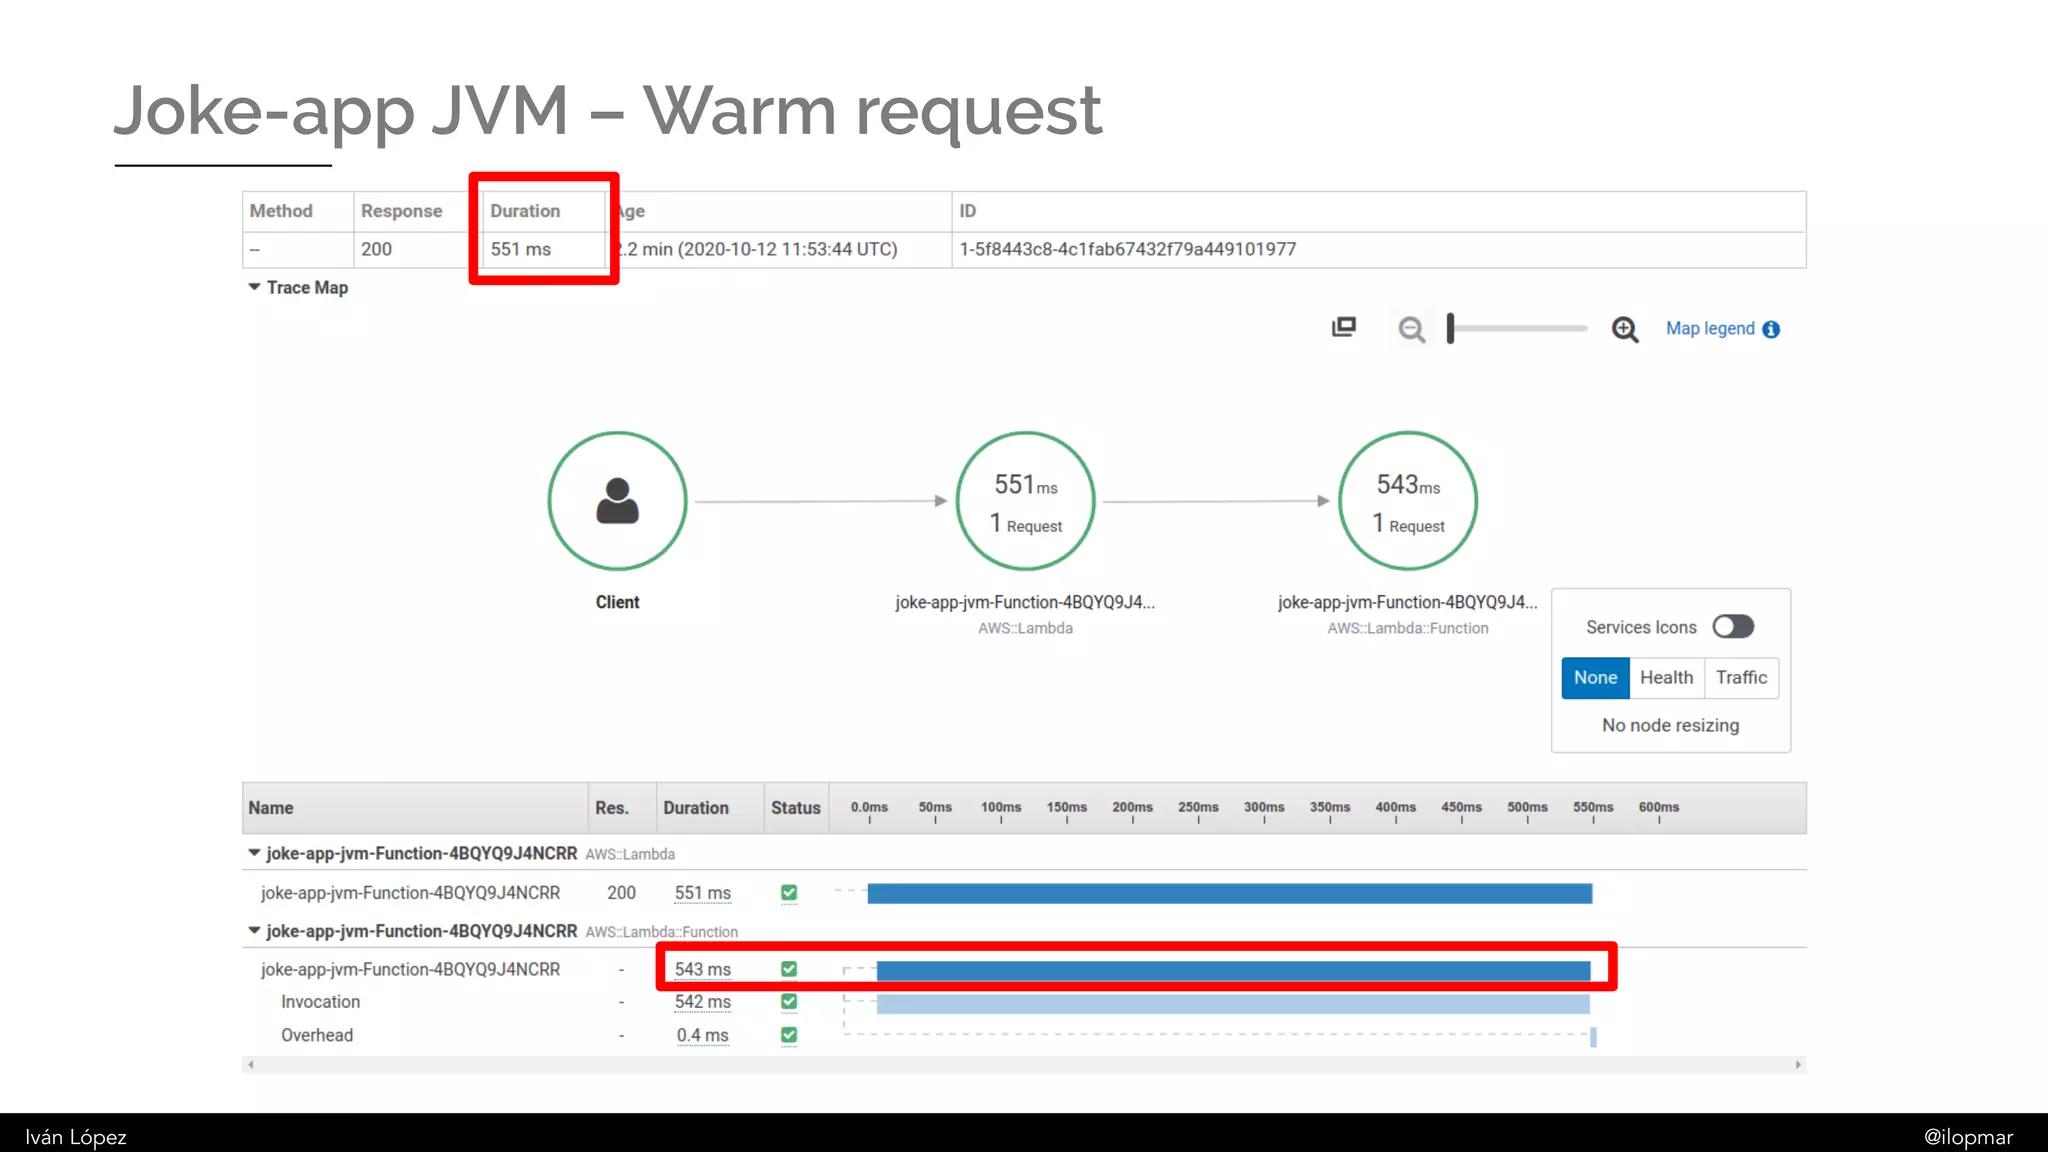Click the Overhead subsegment row name
Image resolution: width=2048 pixels, height=1152 pixels.
pos(317,1035)
